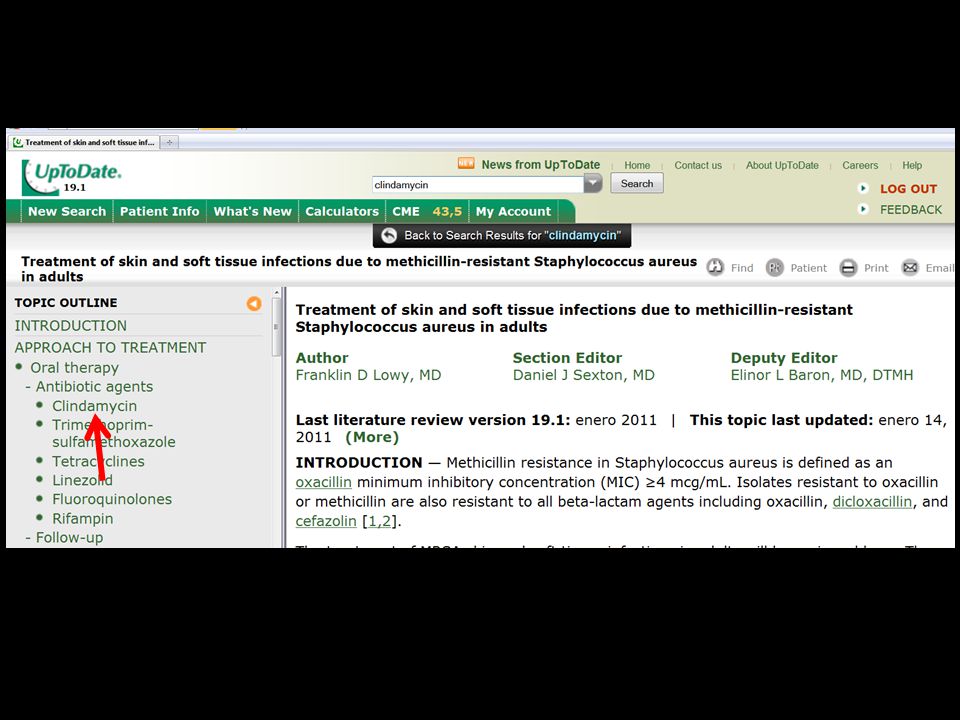Open the CME 43,5 tab

427,211
